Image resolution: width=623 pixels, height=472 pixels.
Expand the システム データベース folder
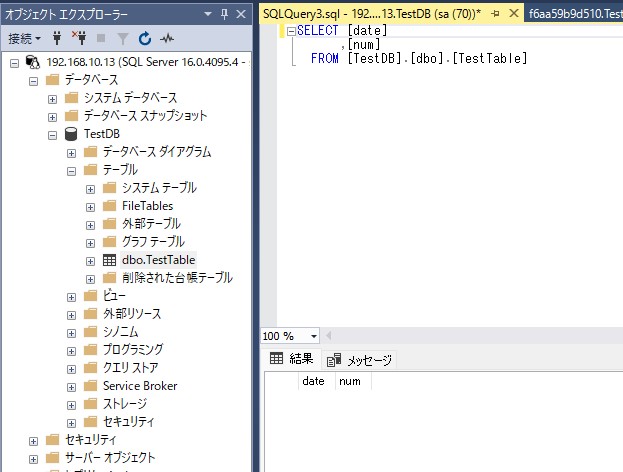(x=52, y=99)
